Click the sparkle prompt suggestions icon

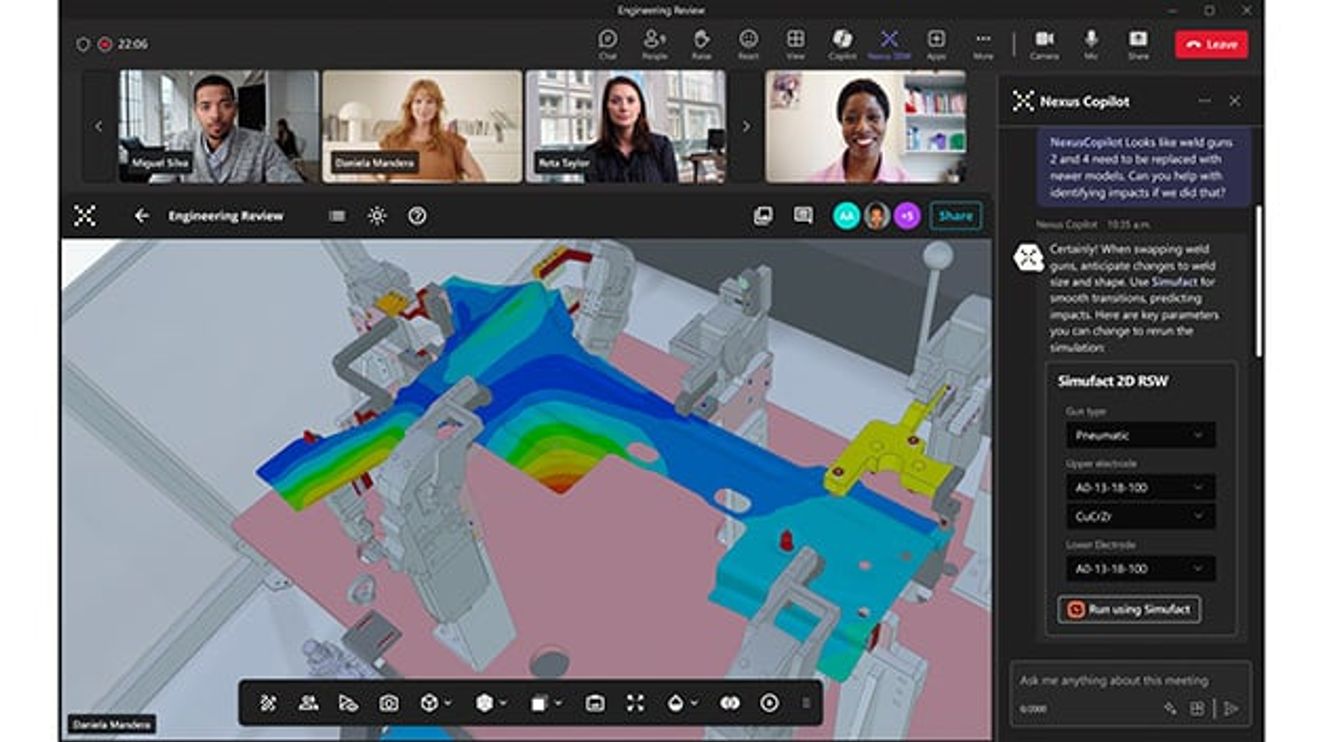(x=1170, y=708)
